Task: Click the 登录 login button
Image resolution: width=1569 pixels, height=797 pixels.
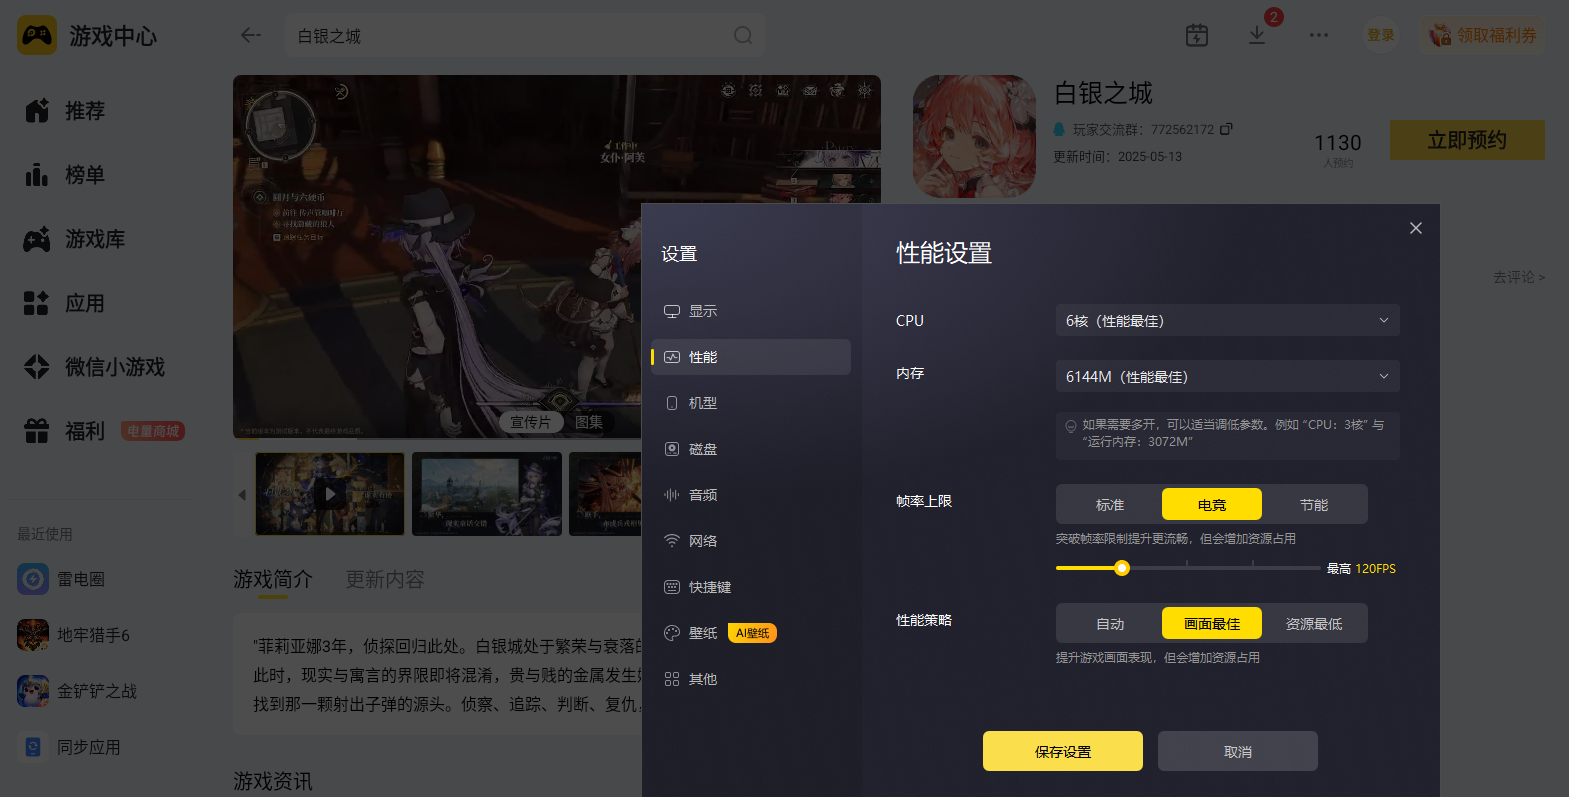Action: pyautogui.click(x=1381, y=35)
